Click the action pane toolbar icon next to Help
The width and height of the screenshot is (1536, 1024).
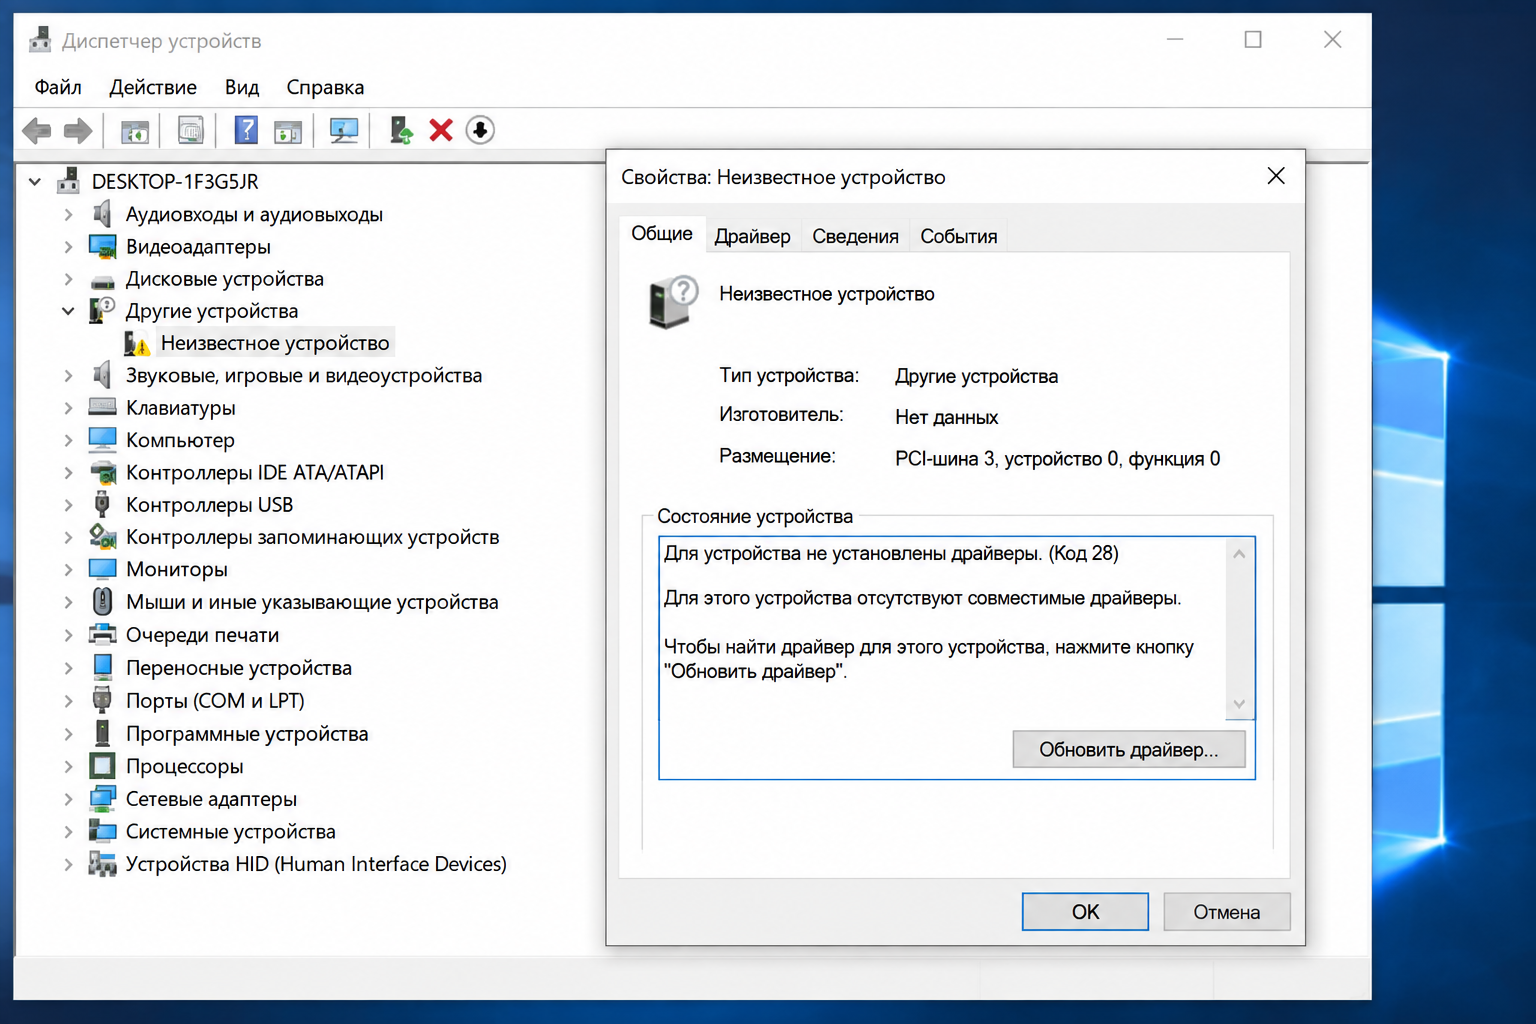click(288, 130)
